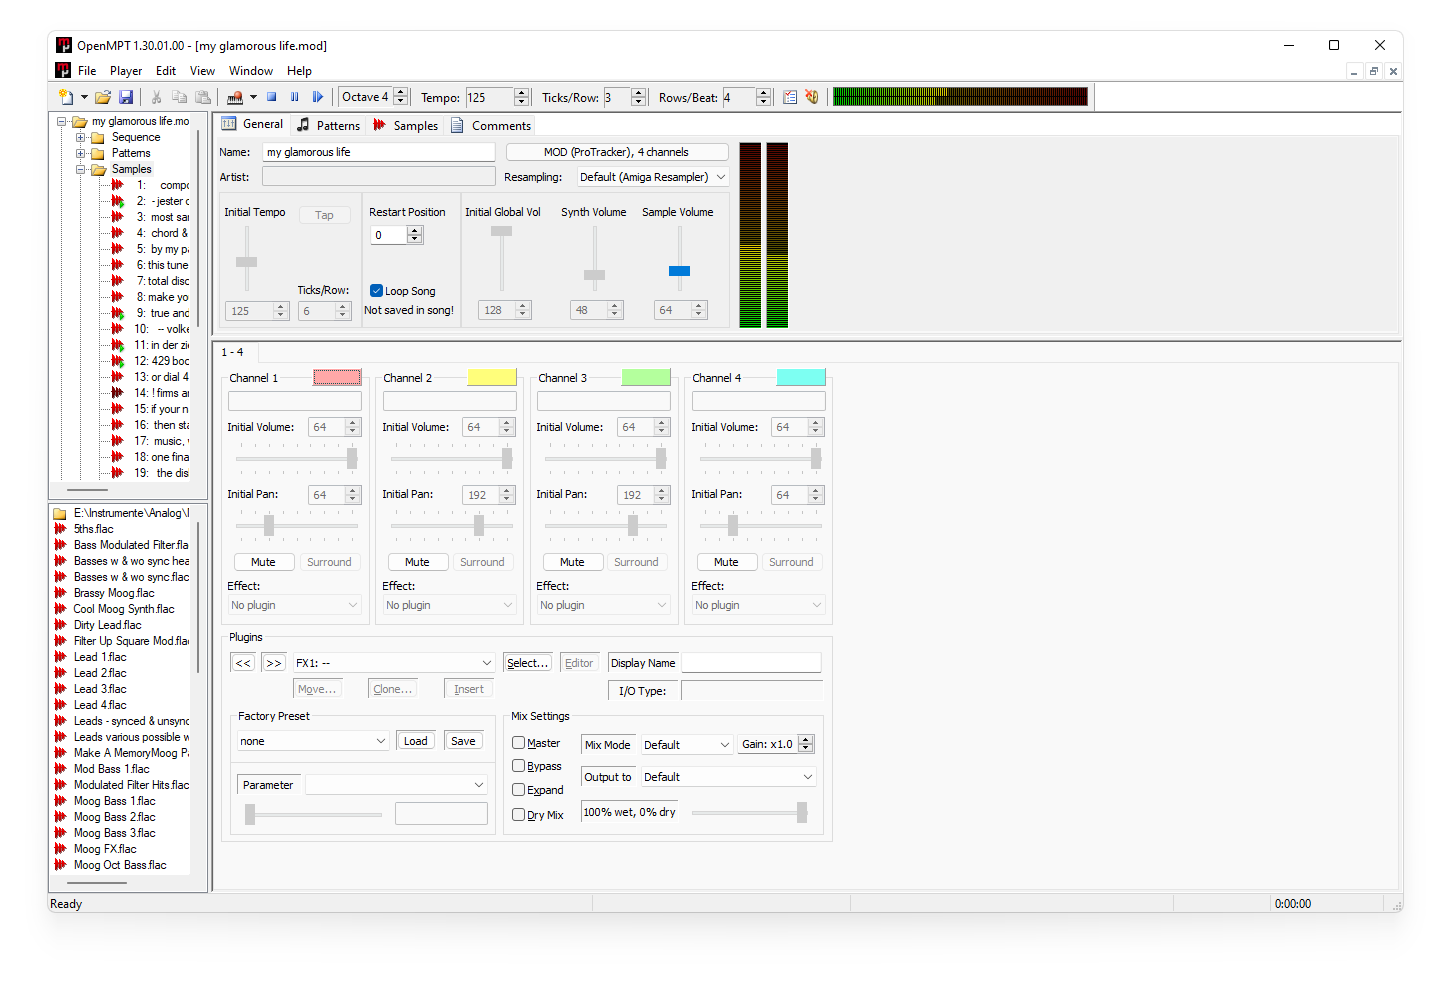
Task: Open the Output to dropdown
Action: [x=728, y=777]
